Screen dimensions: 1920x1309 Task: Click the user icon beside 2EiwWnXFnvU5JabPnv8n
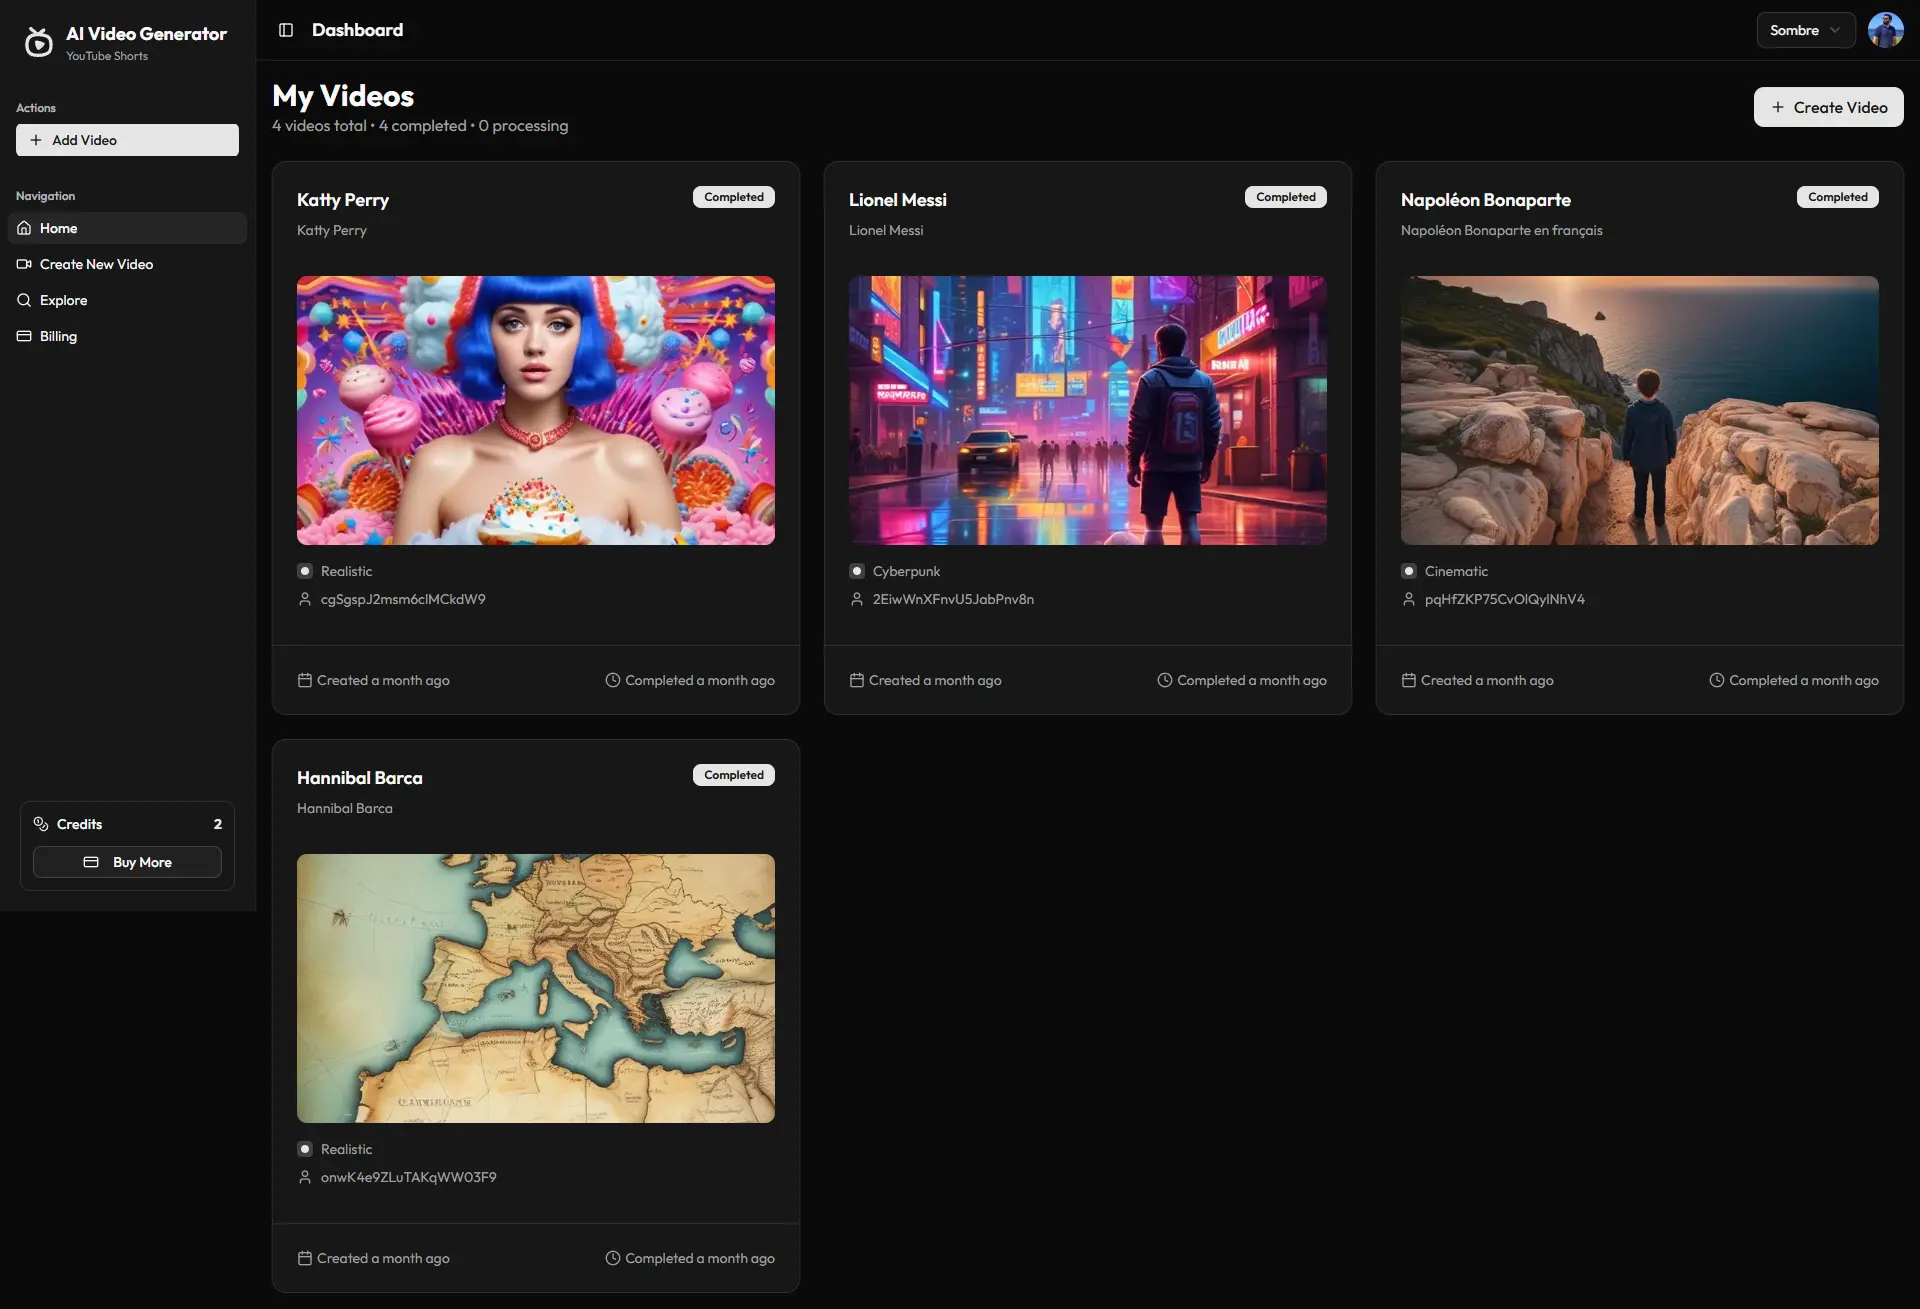(857, 599)
